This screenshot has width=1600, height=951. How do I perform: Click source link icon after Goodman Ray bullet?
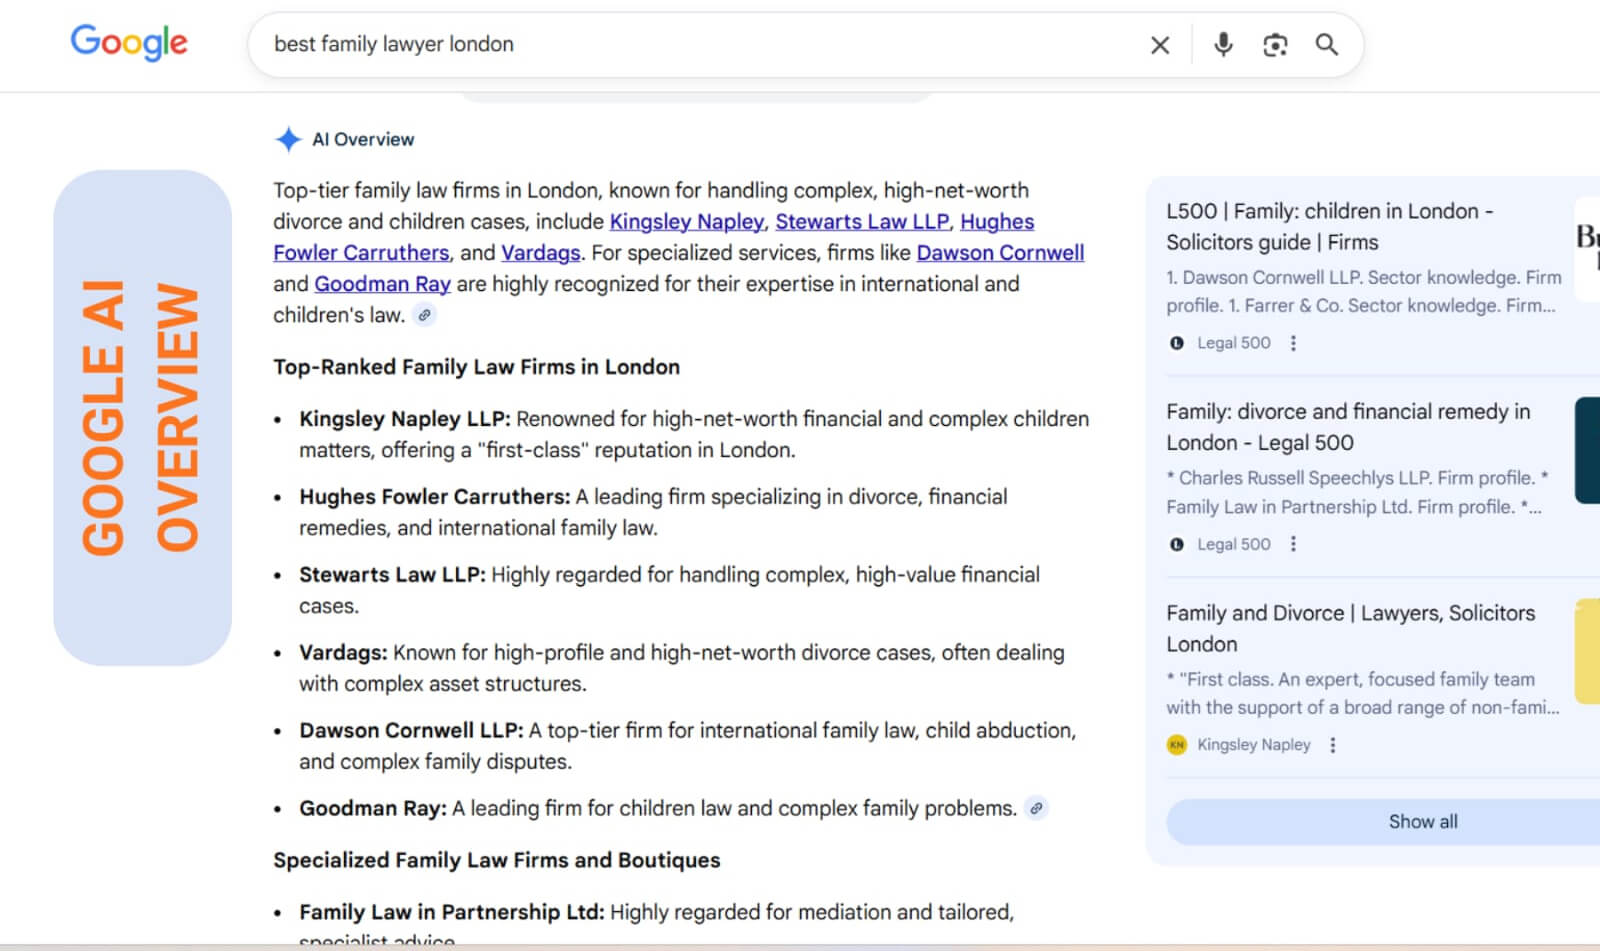click(x=1037, y=808)
